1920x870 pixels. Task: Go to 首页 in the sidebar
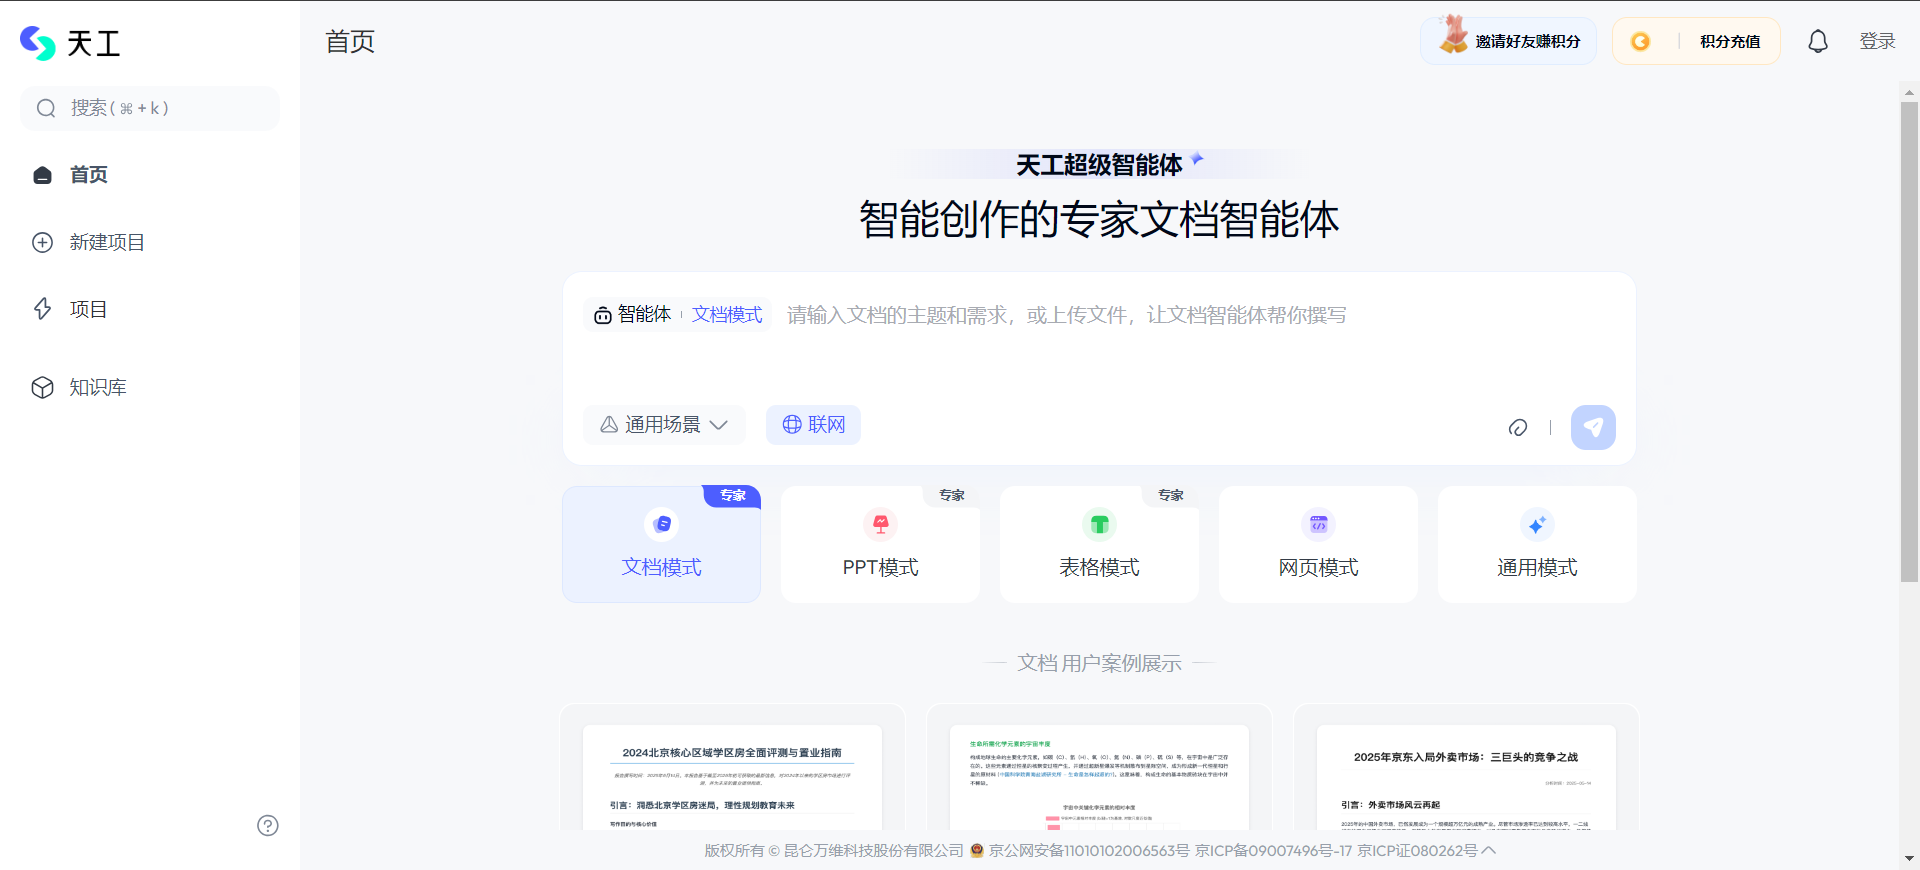point(88,175)
